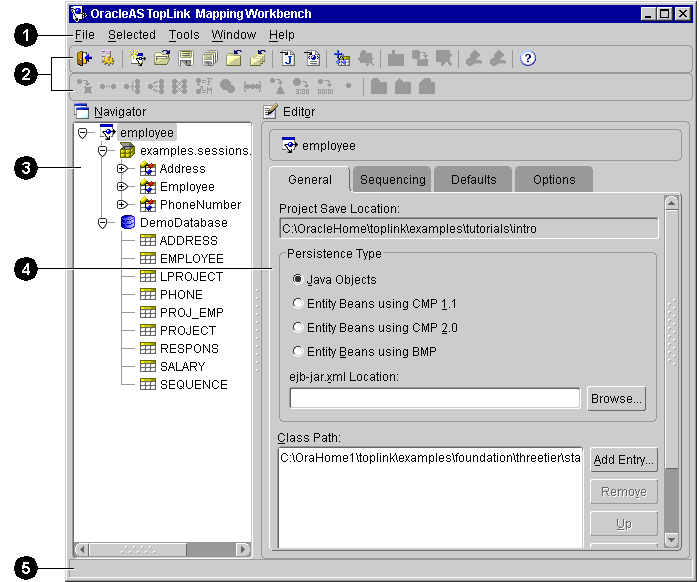Open Preferences via the gear toolbar icon
Image resolution: width=700 pixels, height=582 pixels.
pyautogui.click(x=108, y=58)
